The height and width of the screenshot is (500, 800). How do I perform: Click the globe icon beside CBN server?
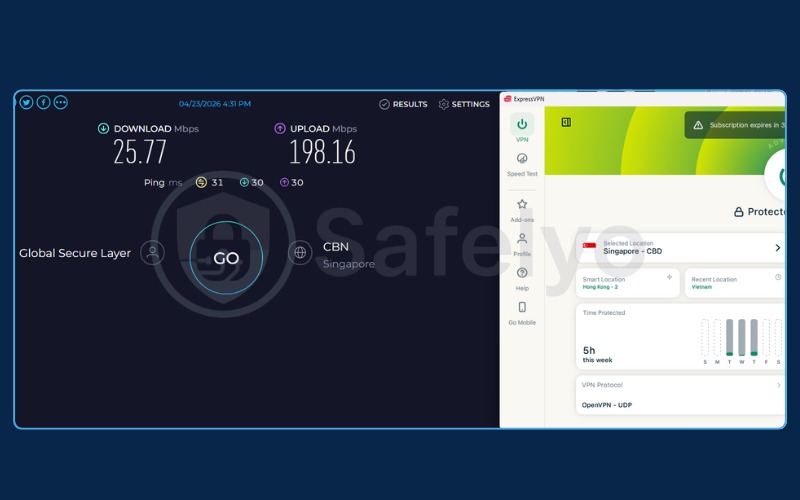click(x=300, y=253)
